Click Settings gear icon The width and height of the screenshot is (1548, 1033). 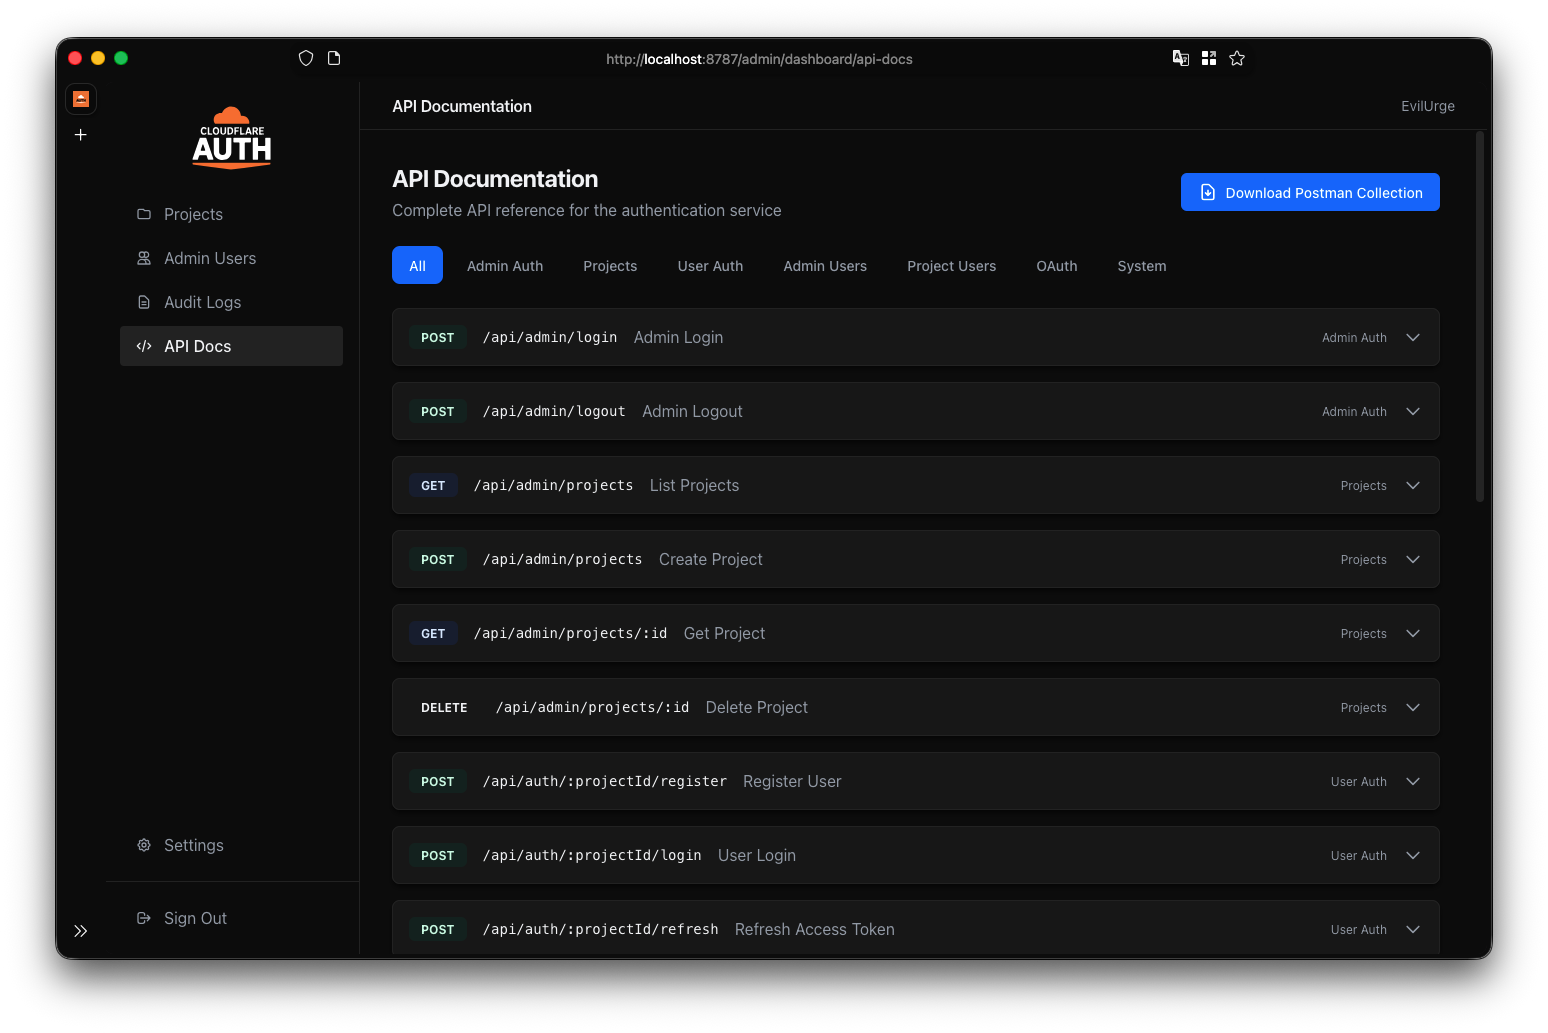144,845
